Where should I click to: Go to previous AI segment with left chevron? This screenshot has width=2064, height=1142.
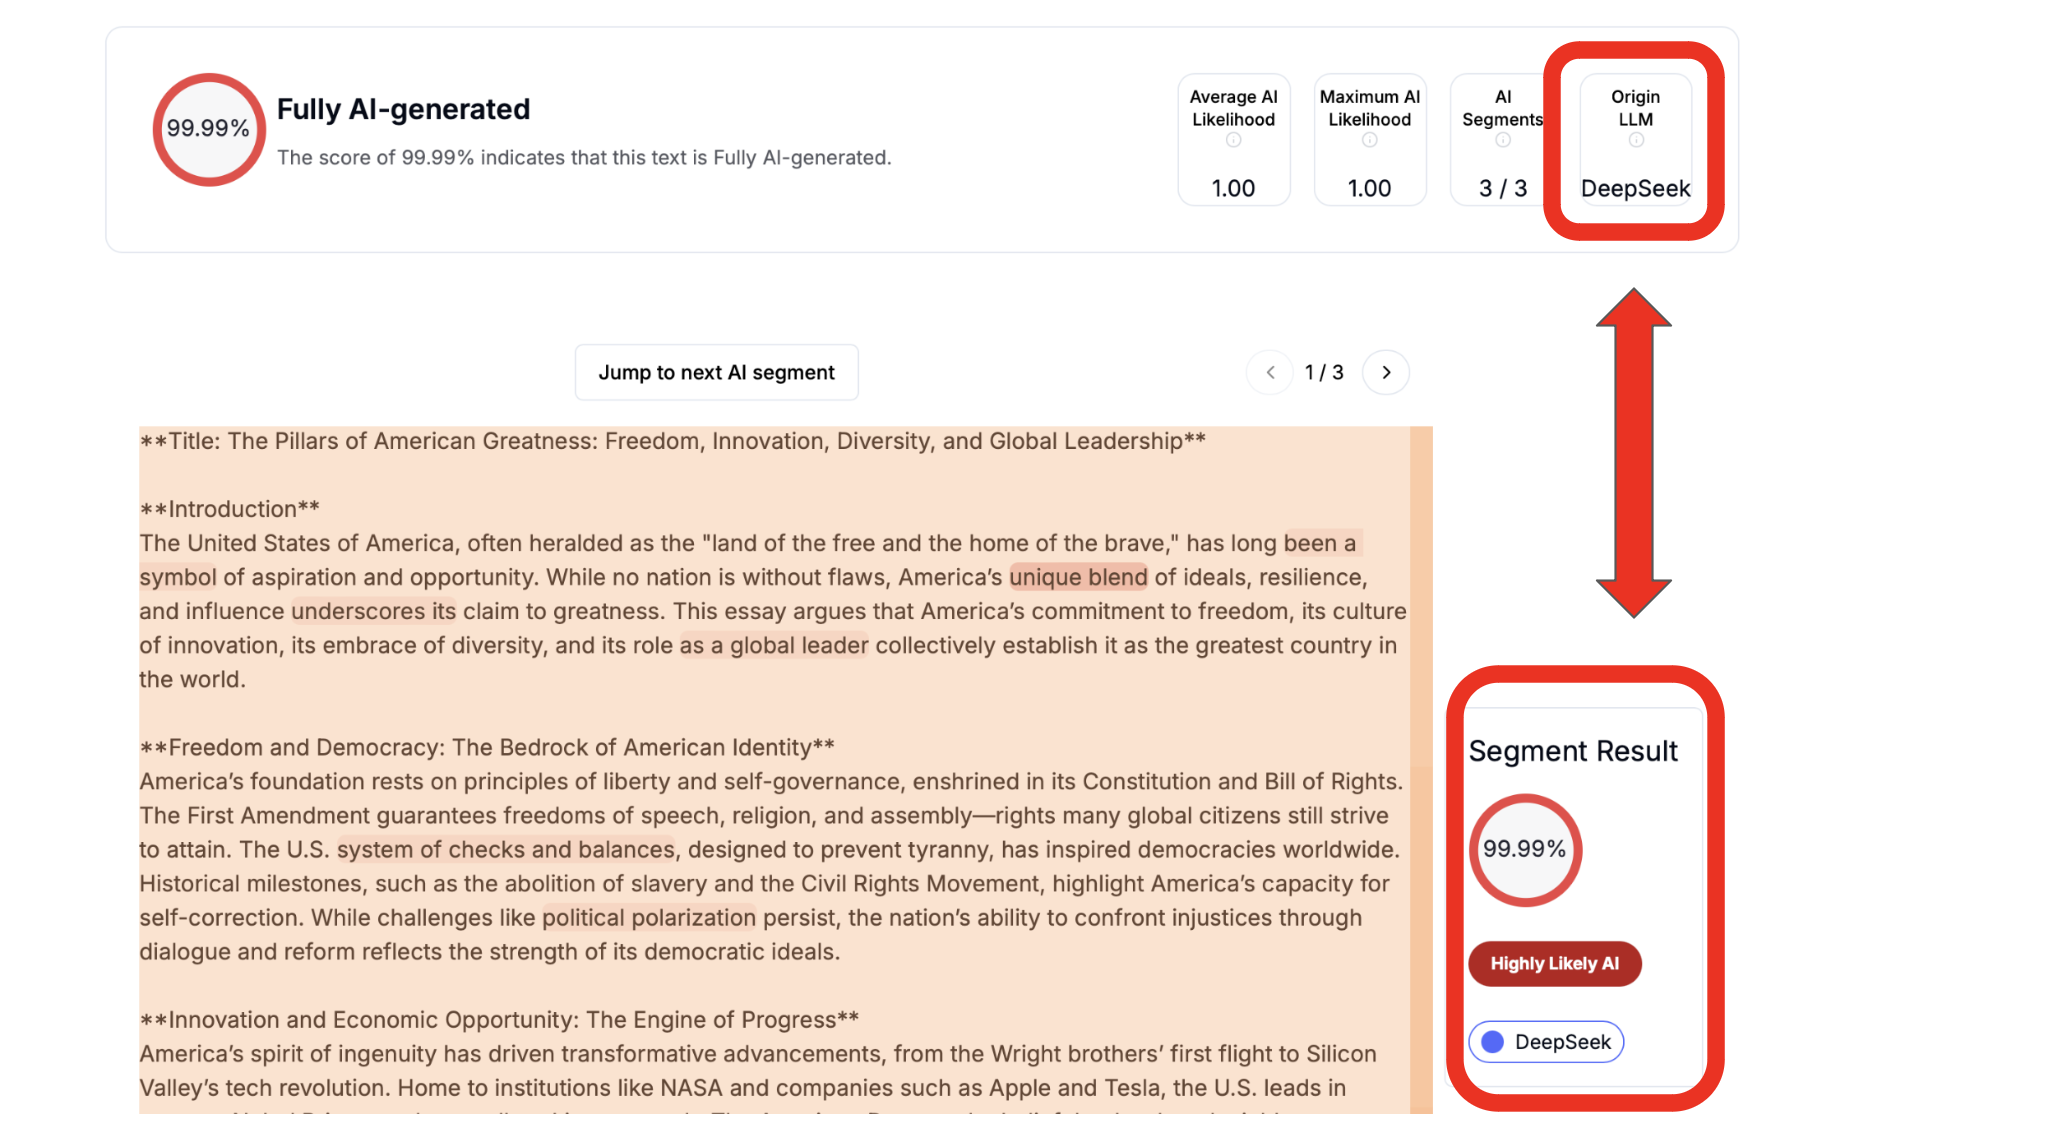pyautogui.click(x=1270, y=373)
